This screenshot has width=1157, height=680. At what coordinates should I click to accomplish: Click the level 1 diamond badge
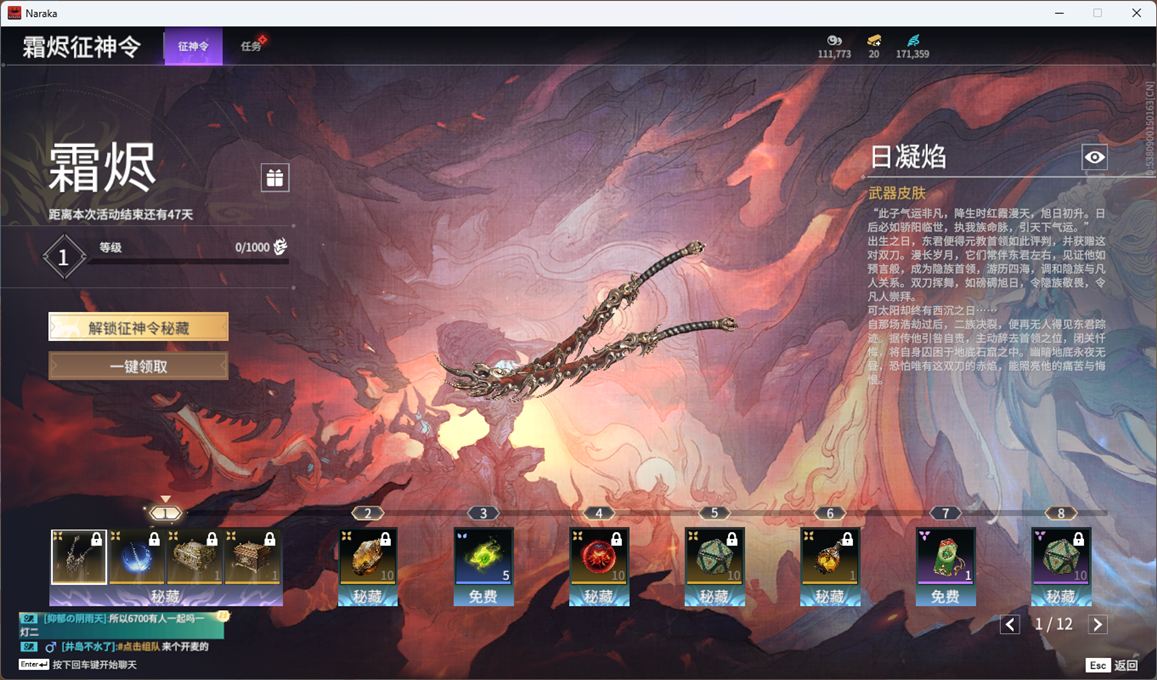(63, 257)
